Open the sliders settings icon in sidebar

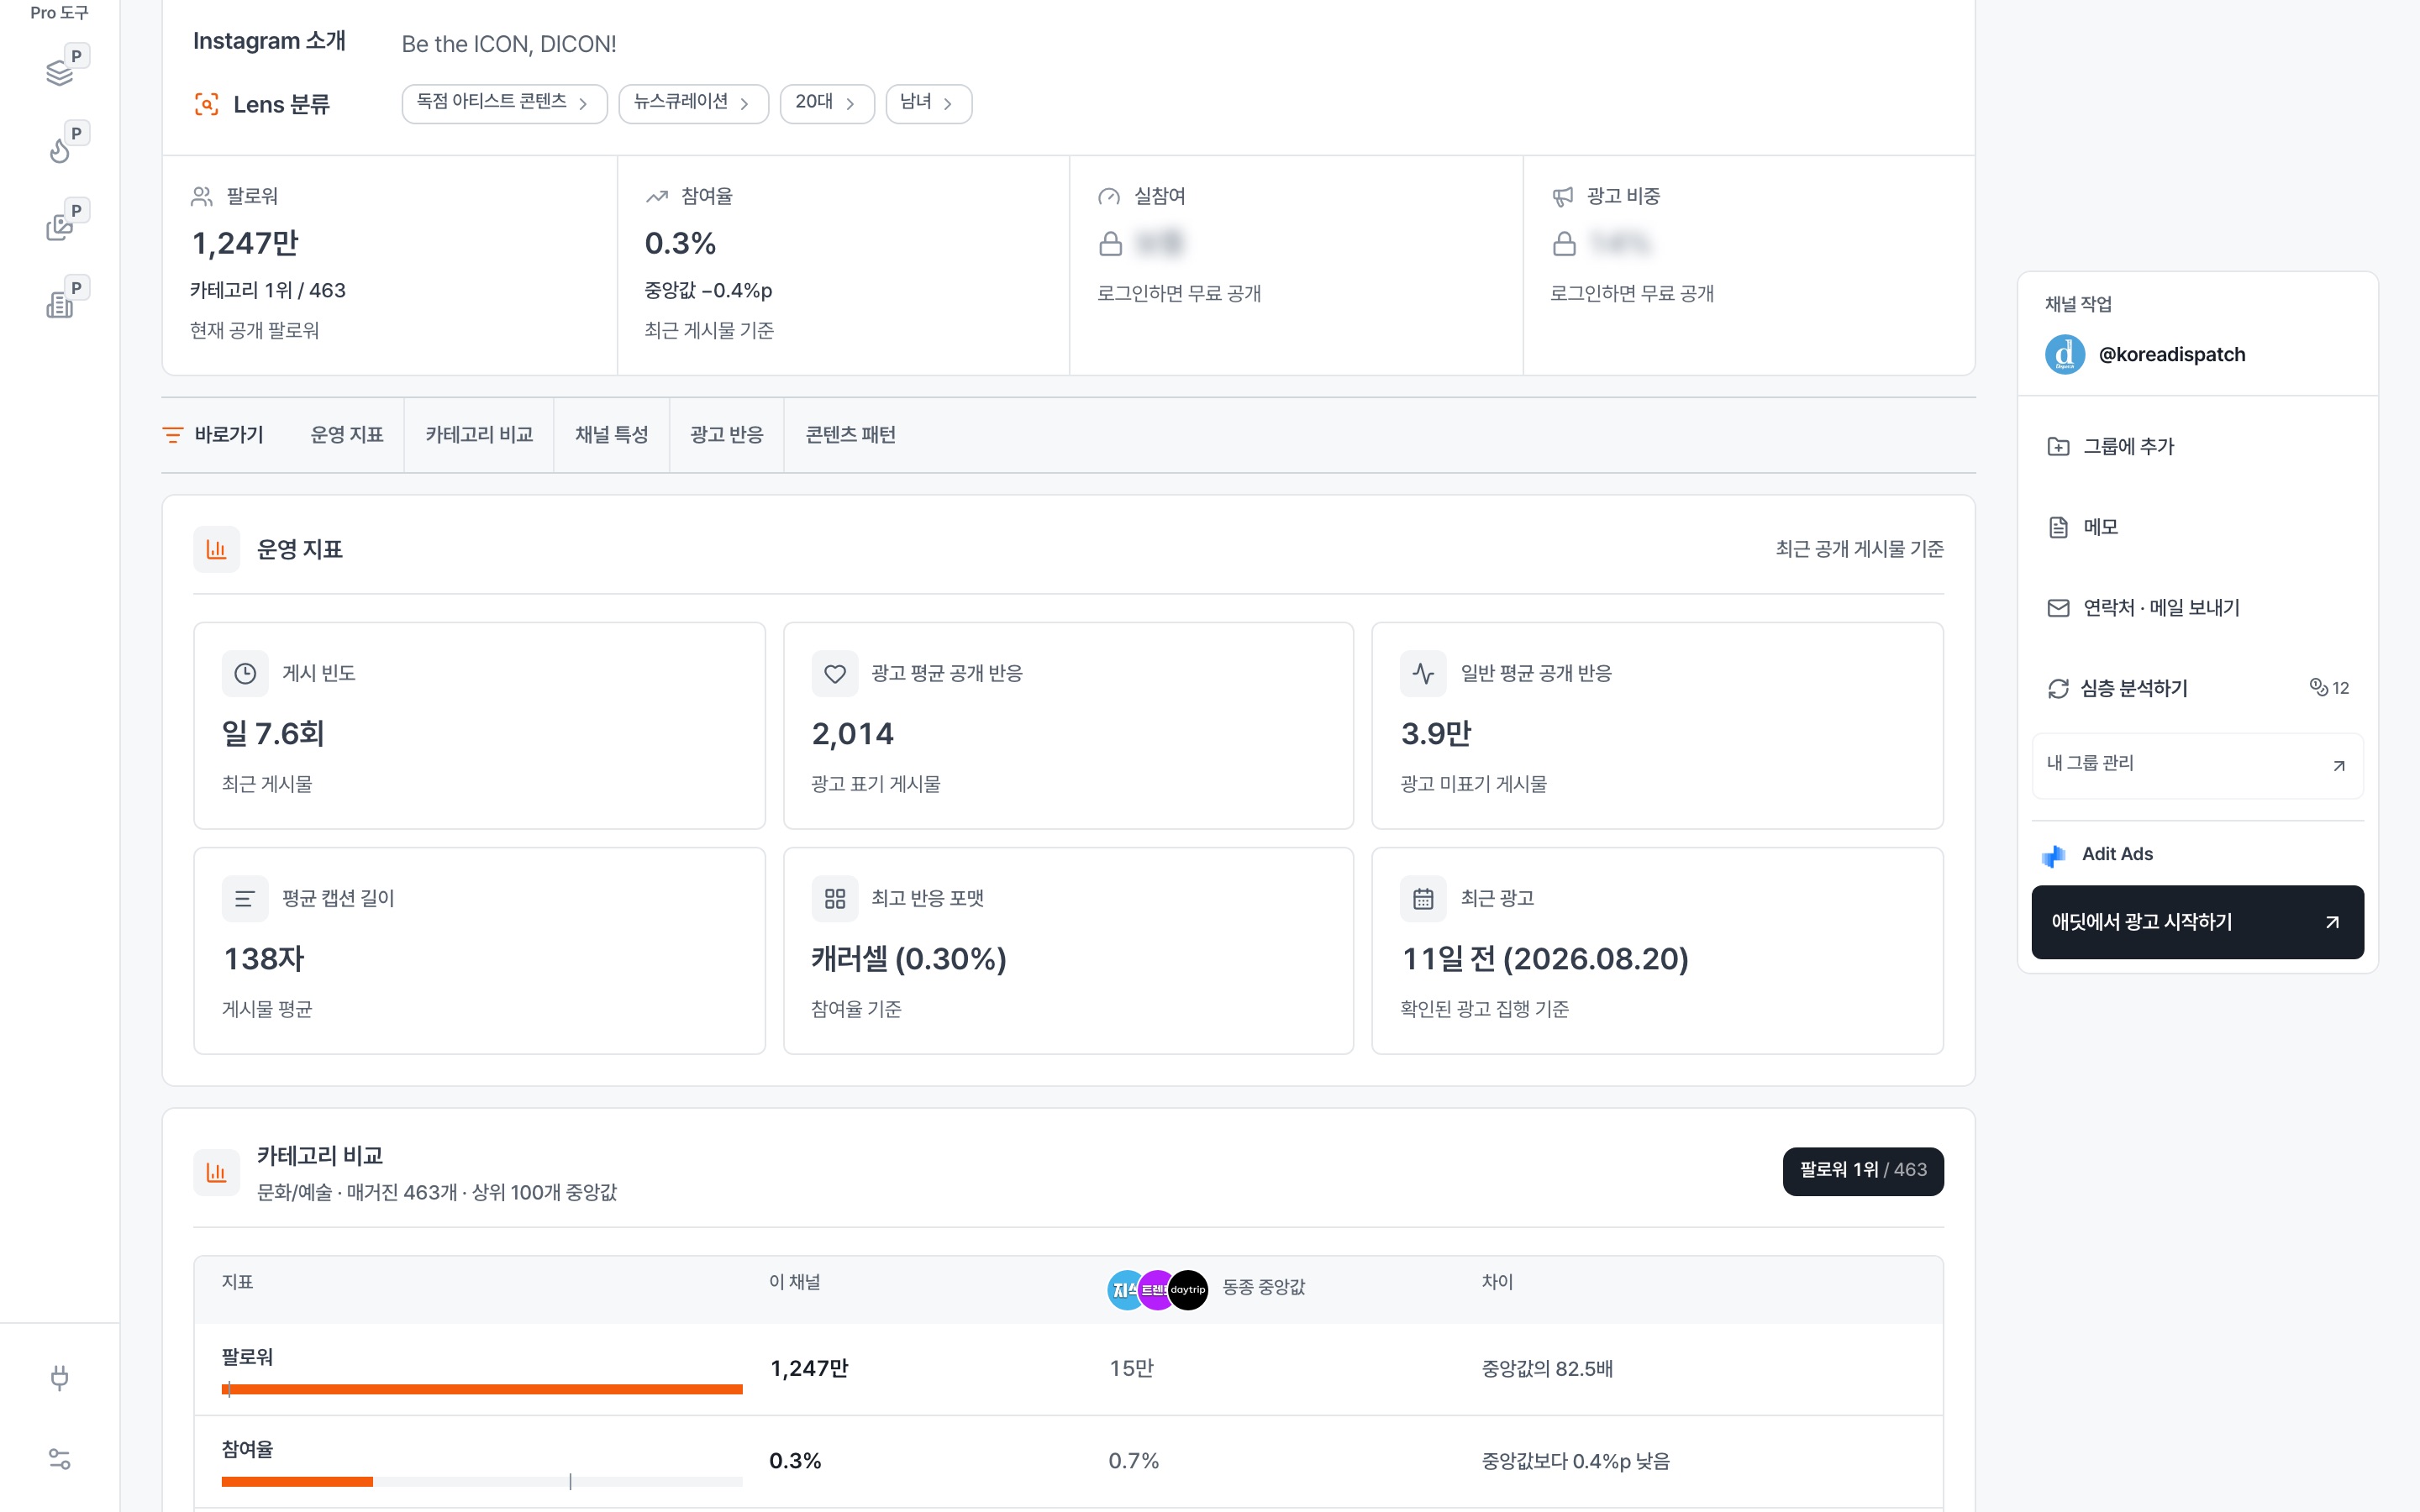[x=59, y=1459]
